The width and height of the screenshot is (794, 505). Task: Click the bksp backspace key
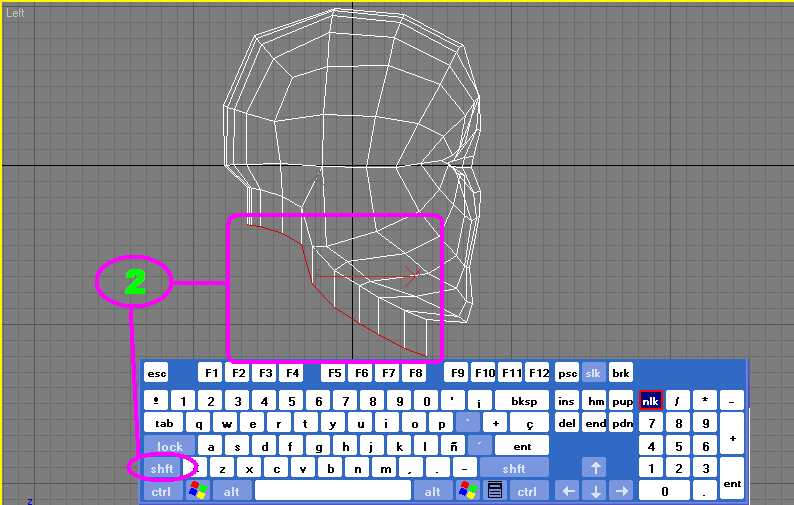(523, 401)
